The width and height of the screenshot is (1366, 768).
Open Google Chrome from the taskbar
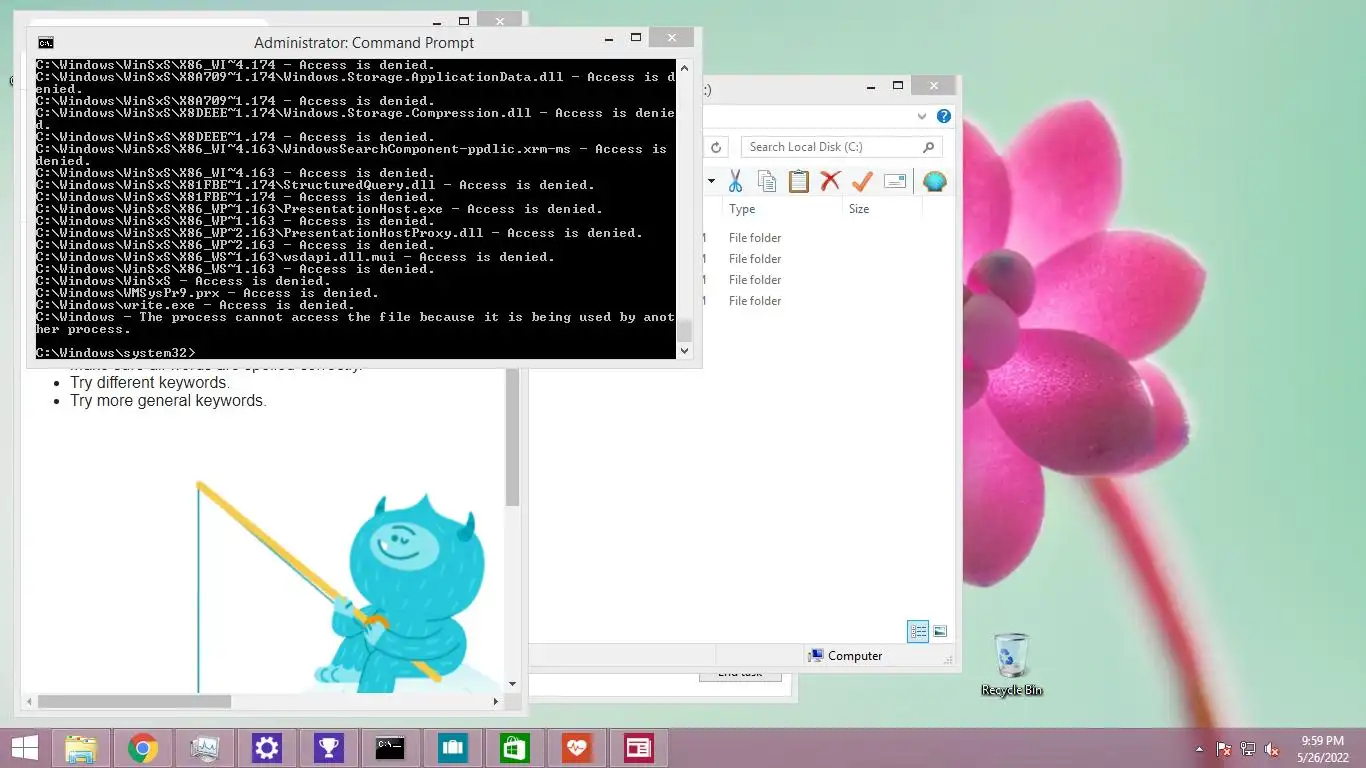tap(143, 748)
